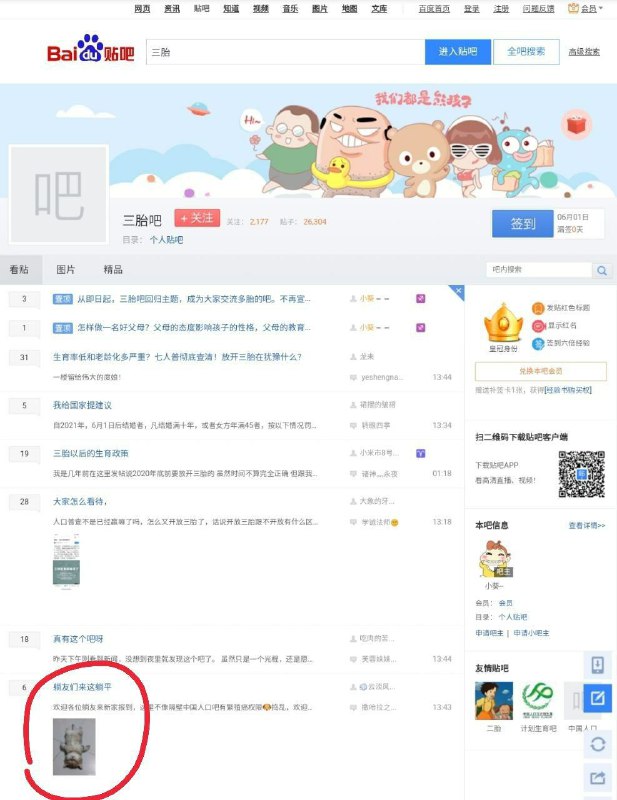Open post 猫友们来这躺平
The height and width of the screenshot is (800, 617).
pos(82,687)
